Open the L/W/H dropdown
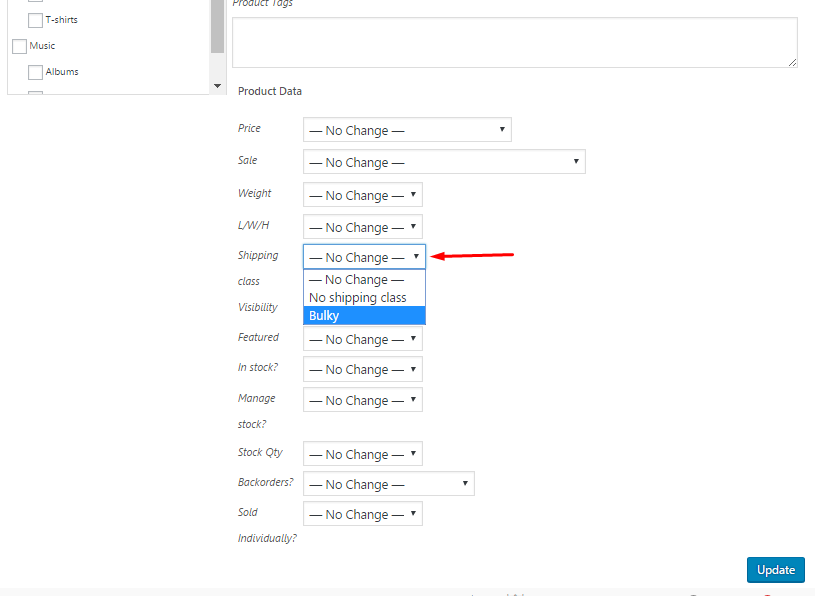The height and width of the screenshot is (596, 815). (362, 227)
